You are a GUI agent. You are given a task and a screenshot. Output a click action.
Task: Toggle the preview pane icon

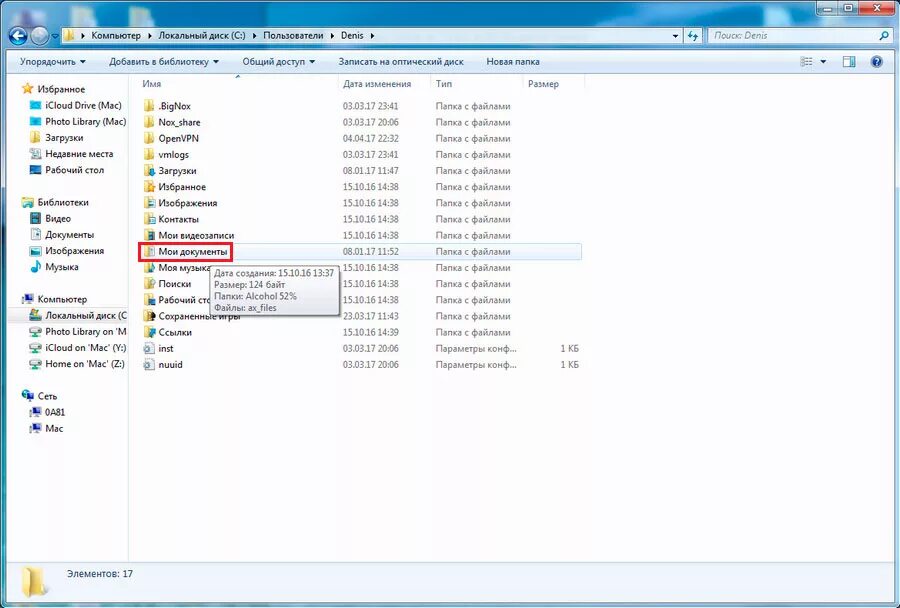(849, 61)
